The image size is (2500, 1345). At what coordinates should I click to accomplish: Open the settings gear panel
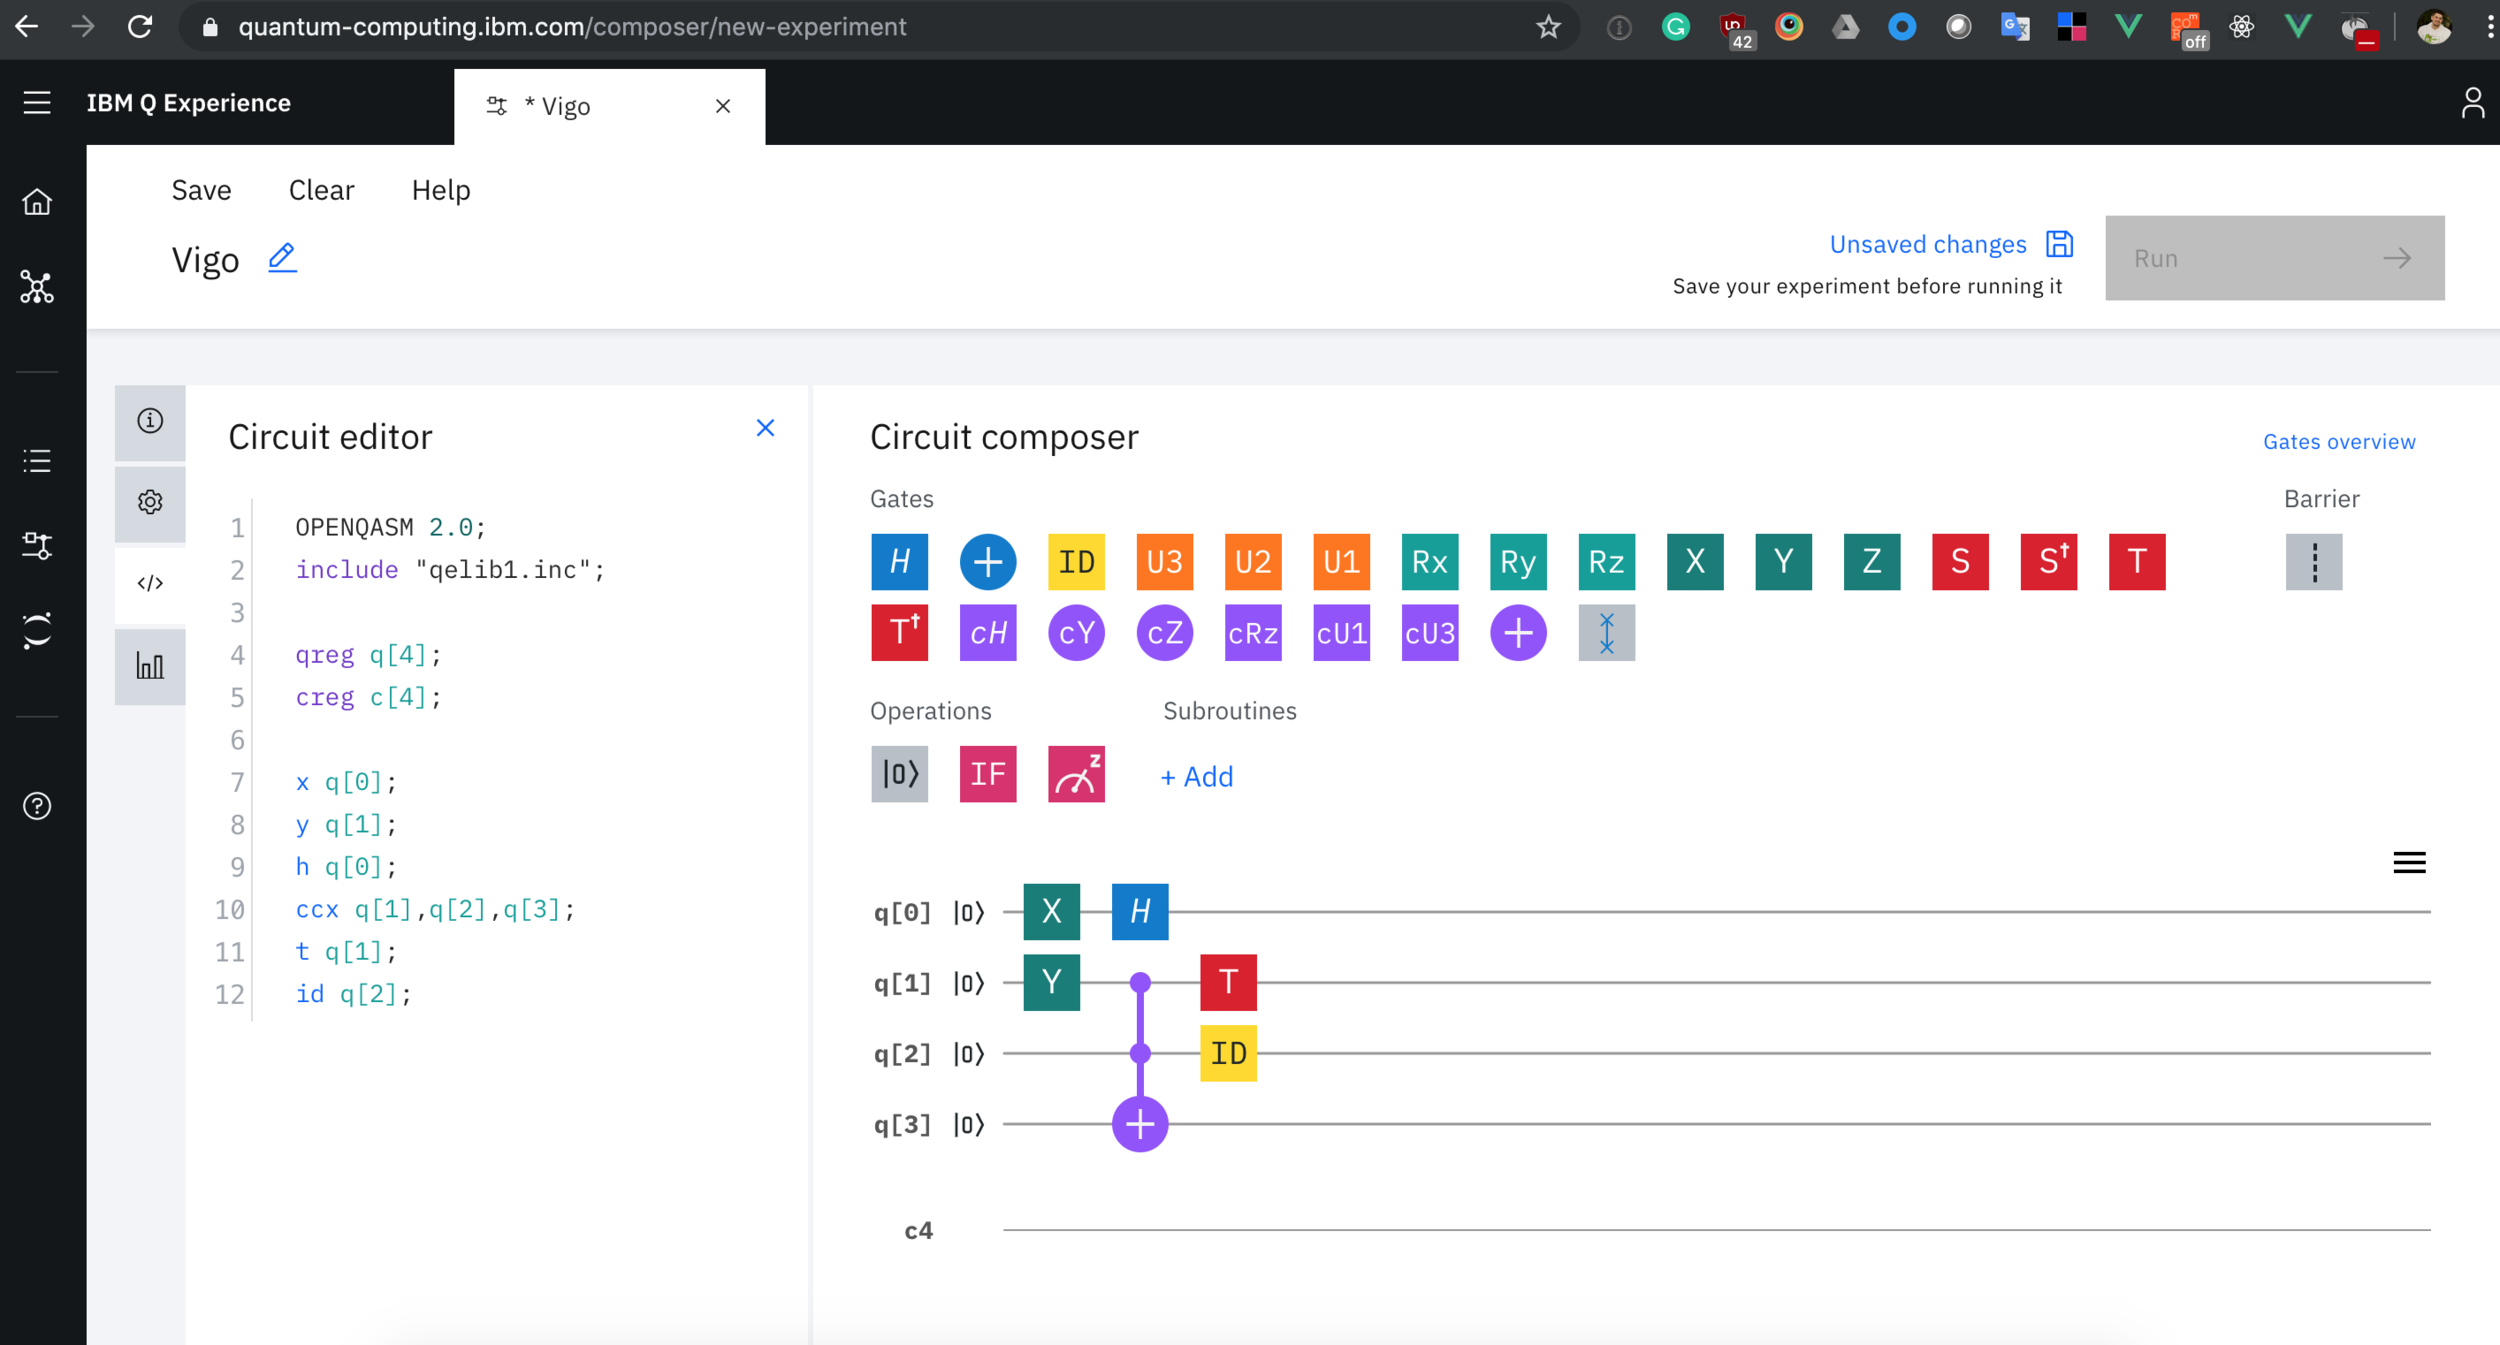(x=150, y=502)
